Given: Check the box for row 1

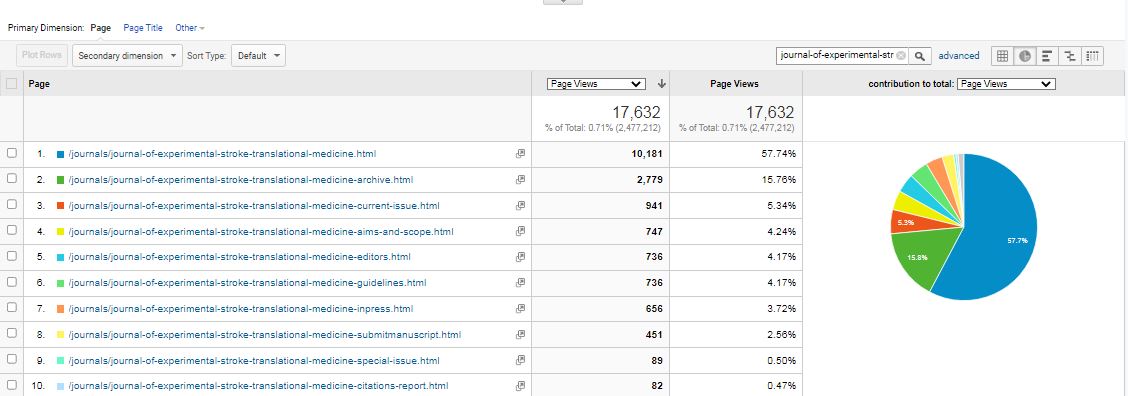Looking at the screenshot, I should [x=12, y=153].
